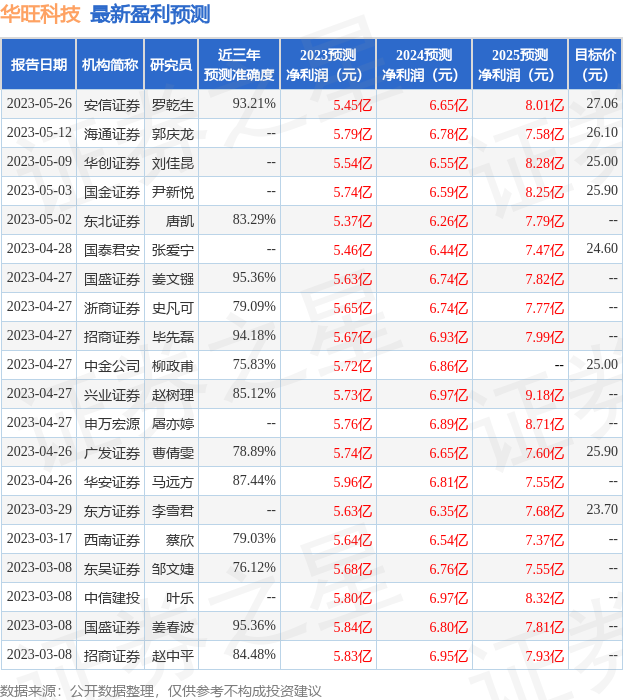Click institution 国泰君安
Screen dimensions: 623x700
pos(112,250)
